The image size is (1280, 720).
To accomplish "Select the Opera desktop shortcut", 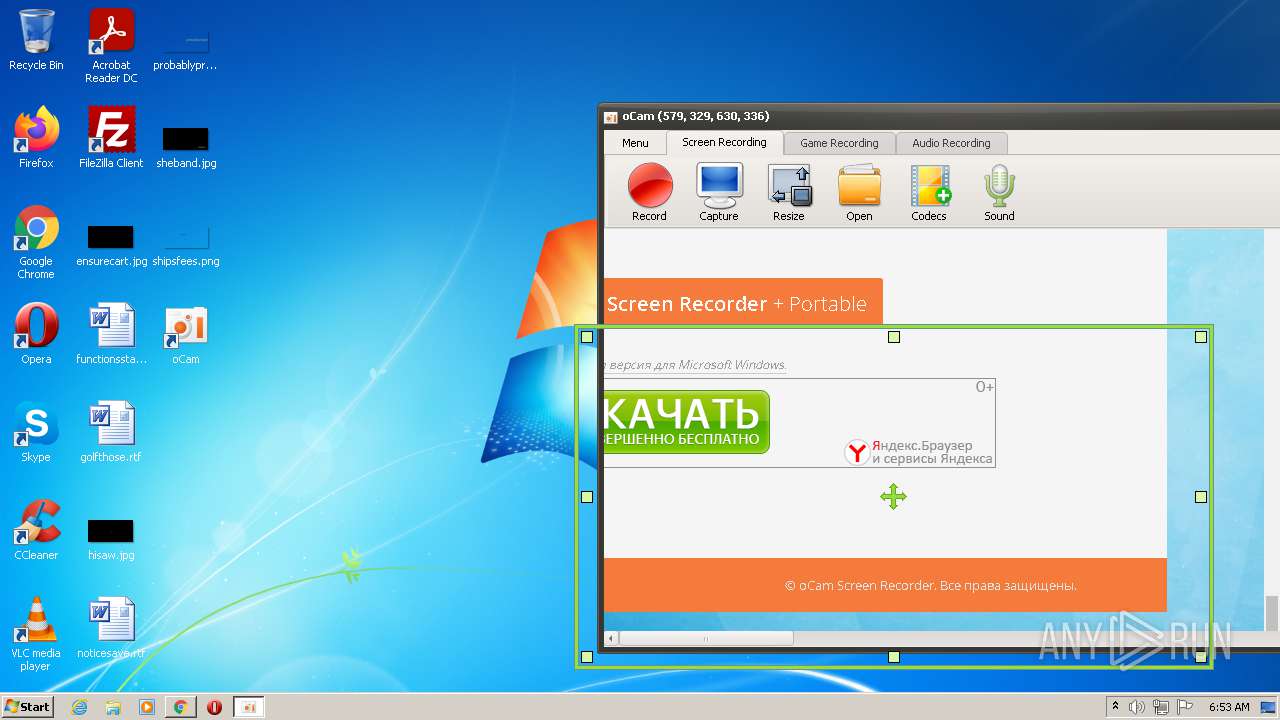I will tap(36, 333).
